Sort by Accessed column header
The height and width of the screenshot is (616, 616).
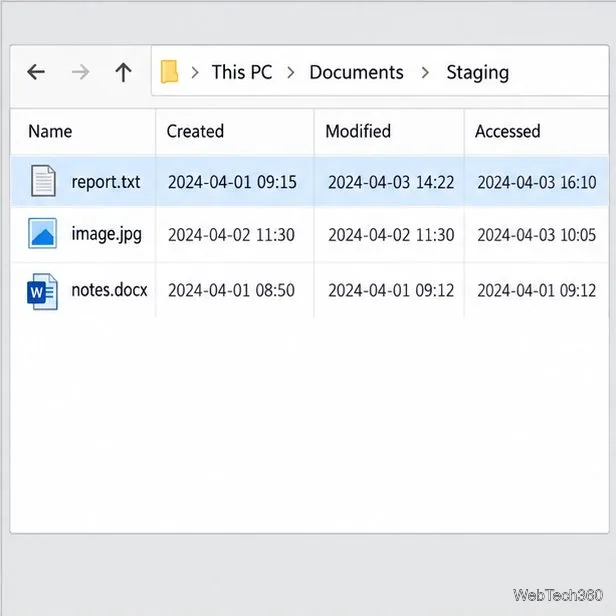coord(508,131)
